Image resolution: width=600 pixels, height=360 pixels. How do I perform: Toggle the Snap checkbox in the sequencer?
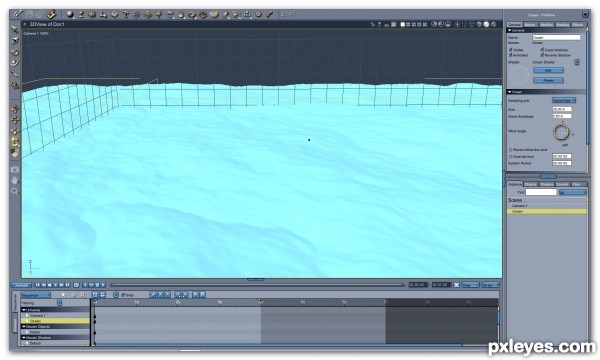point(123,295)
